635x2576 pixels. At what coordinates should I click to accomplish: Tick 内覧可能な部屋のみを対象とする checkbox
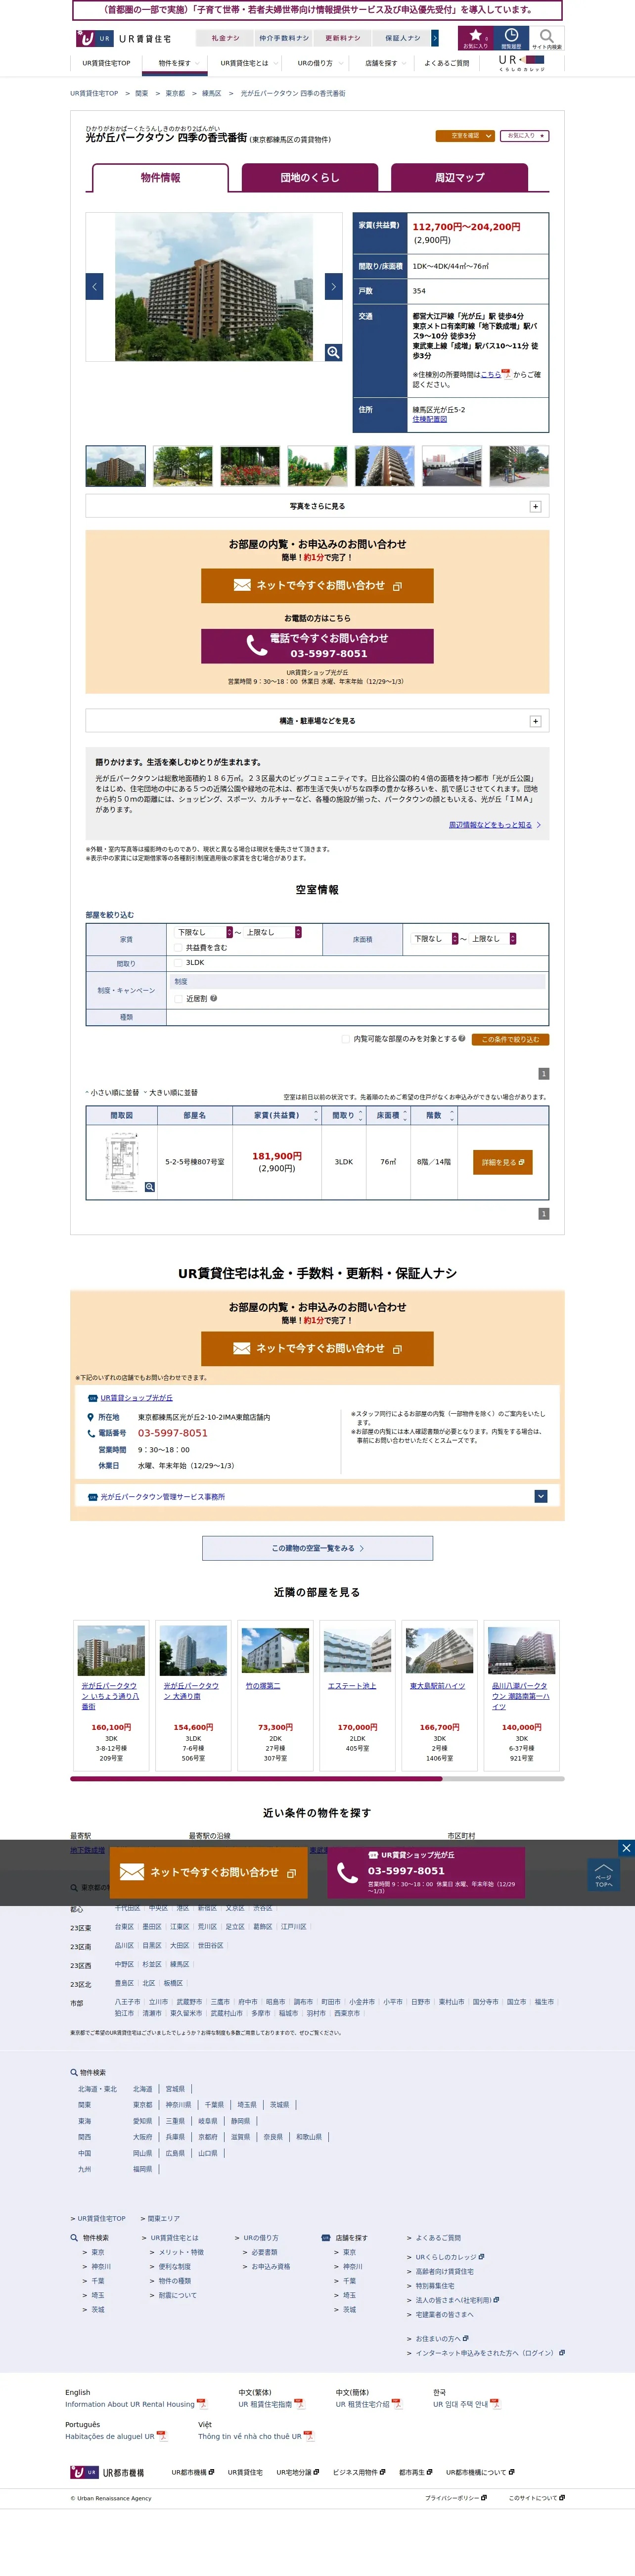[x=346, y=1038]
